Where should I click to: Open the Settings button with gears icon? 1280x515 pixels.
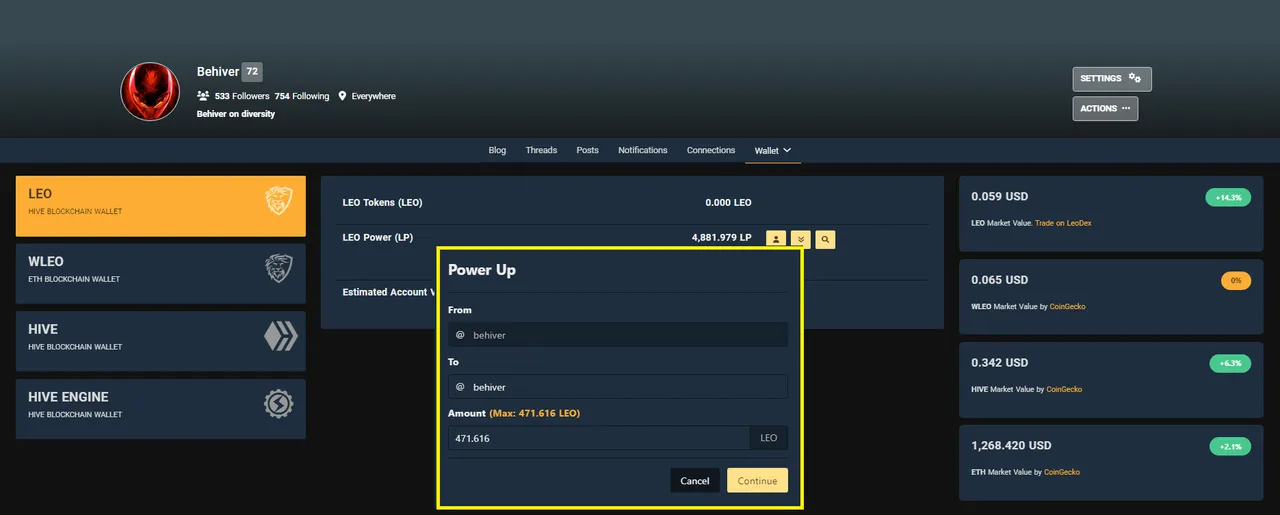[x=1112, y=79]
